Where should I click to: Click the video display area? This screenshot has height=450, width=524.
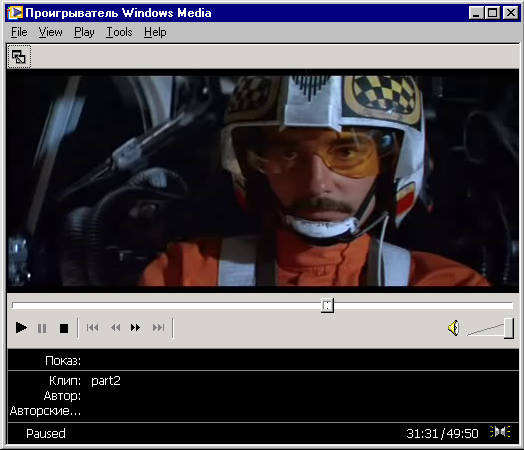(262, 181)
